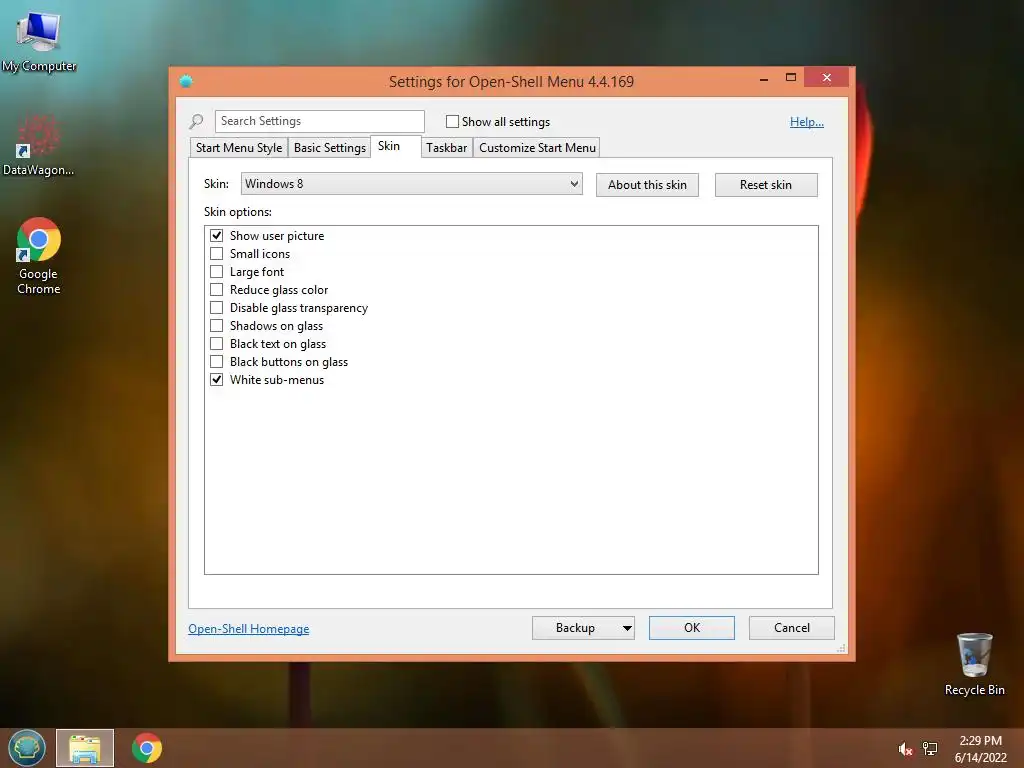
Task: Maximize the Open-Shell settings window
Action: pos(791,78)
